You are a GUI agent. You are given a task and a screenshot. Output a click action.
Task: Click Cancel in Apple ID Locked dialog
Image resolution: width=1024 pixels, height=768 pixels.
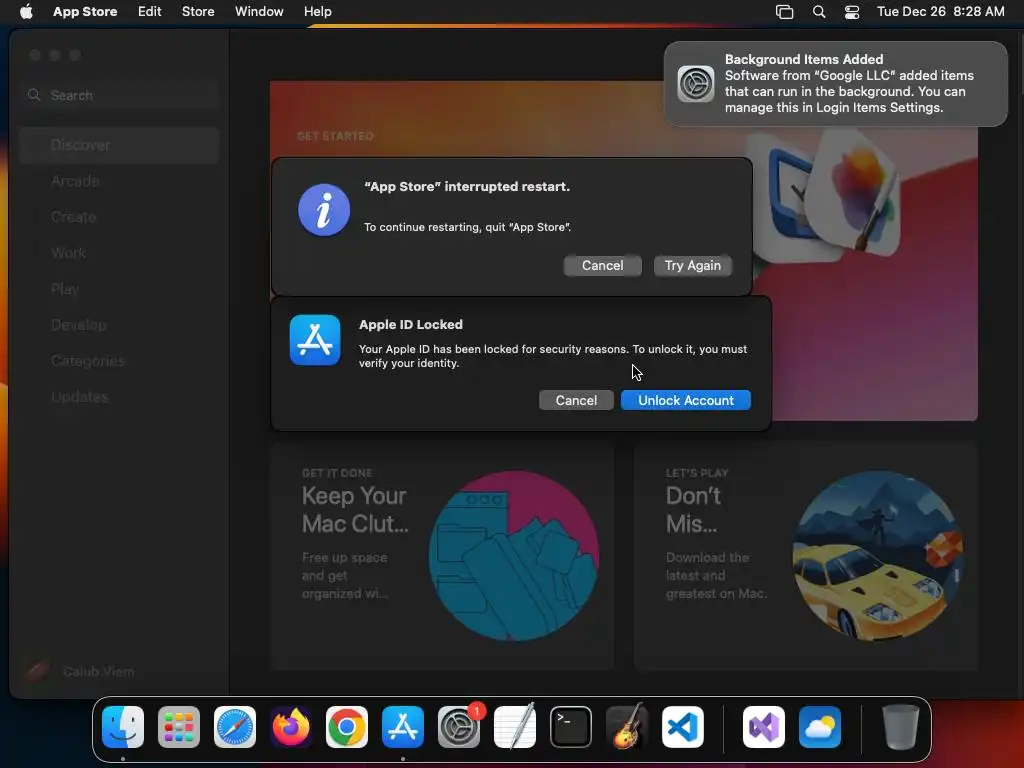pos(576,400)
